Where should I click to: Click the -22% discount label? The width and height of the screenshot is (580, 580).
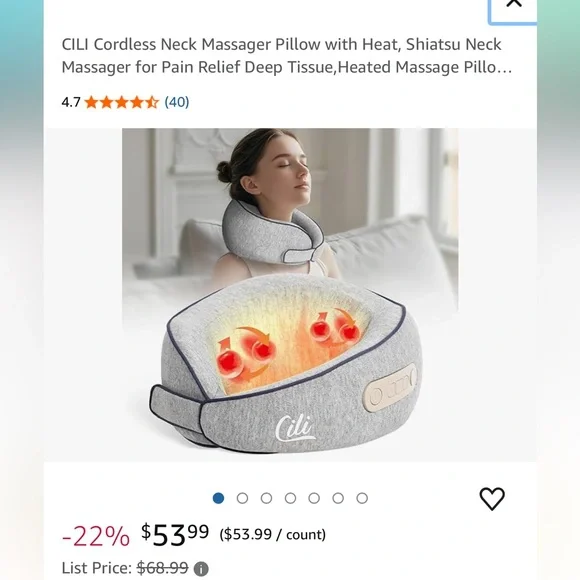96,536
